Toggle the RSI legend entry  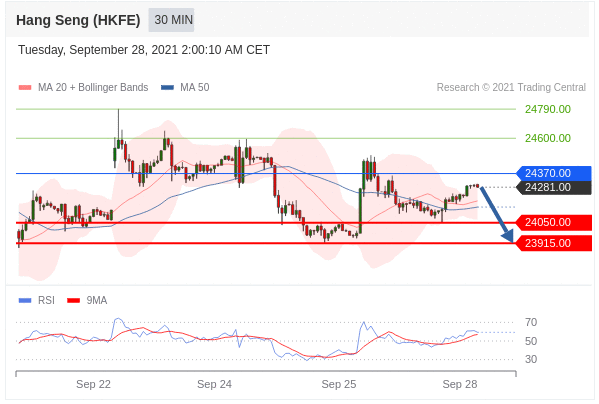(x=36, y=301)
